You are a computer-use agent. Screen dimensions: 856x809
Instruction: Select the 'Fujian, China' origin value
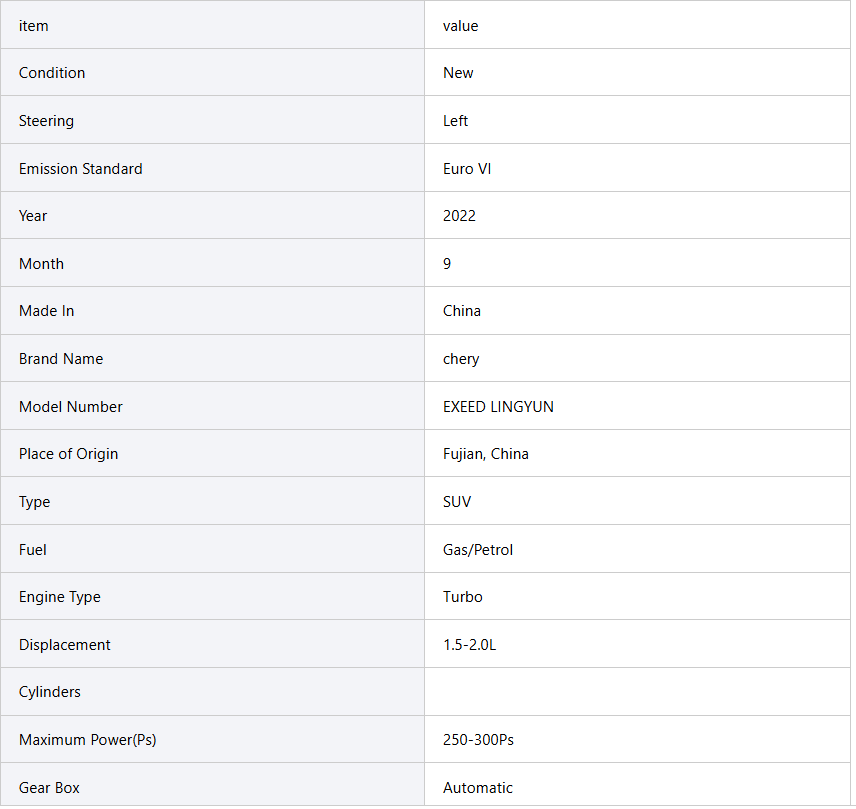[486, 454]
